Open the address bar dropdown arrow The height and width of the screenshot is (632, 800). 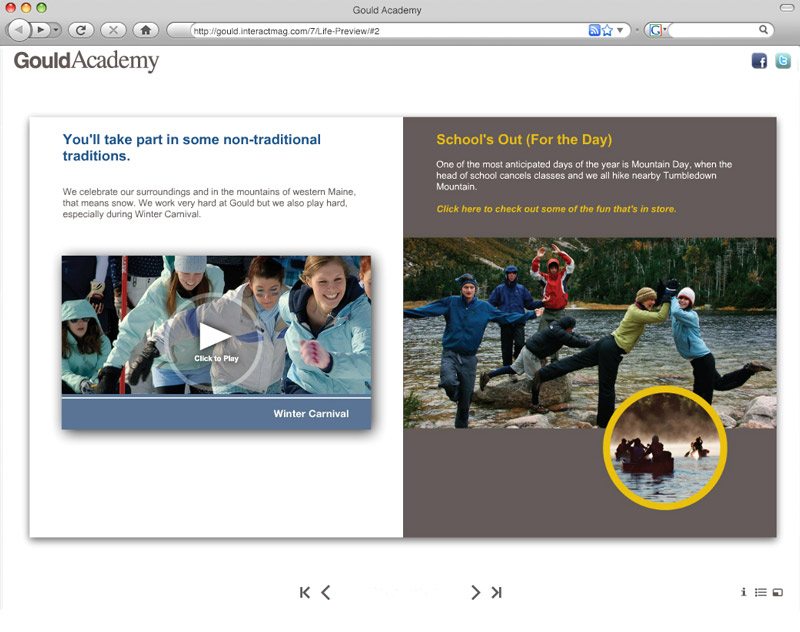pyautogui.click(x=620, y=30)
